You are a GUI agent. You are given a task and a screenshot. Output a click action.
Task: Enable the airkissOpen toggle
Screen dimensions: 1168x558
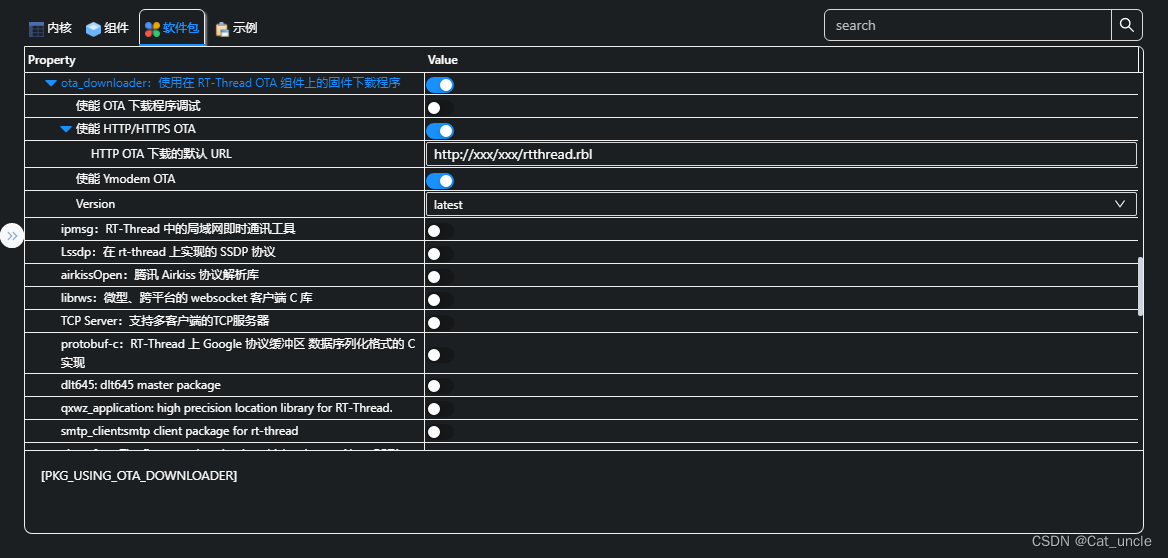coord(439,277)
